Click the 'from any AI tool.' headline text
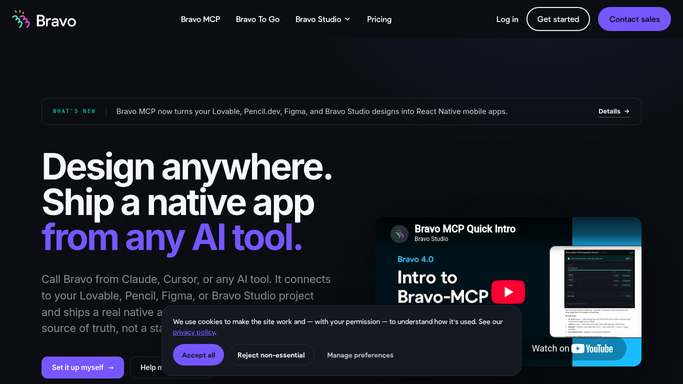The width and height of the screenshot is (683, 384). coord(172,238)
